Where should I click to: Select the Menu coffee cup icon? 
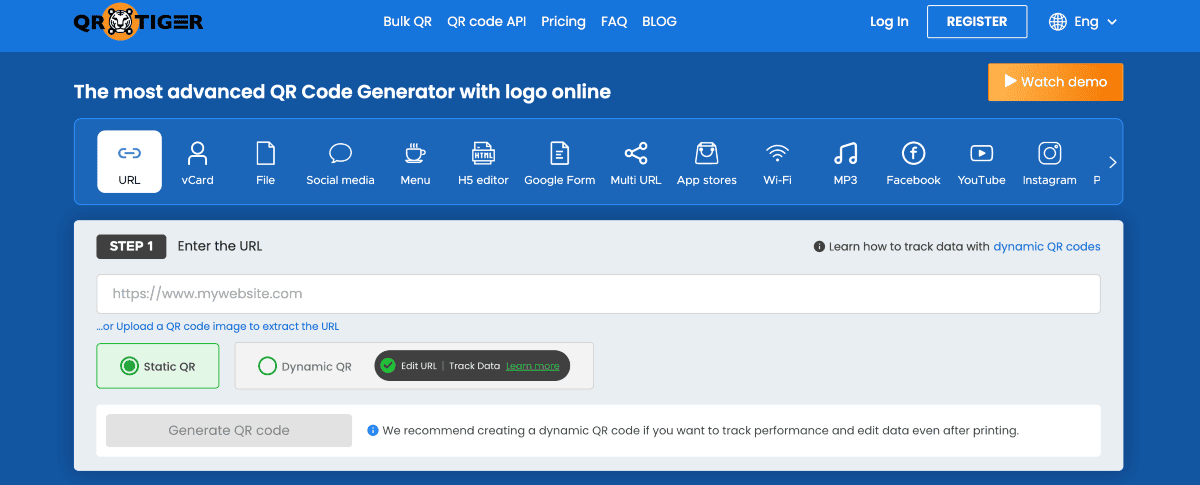(414, 154)
